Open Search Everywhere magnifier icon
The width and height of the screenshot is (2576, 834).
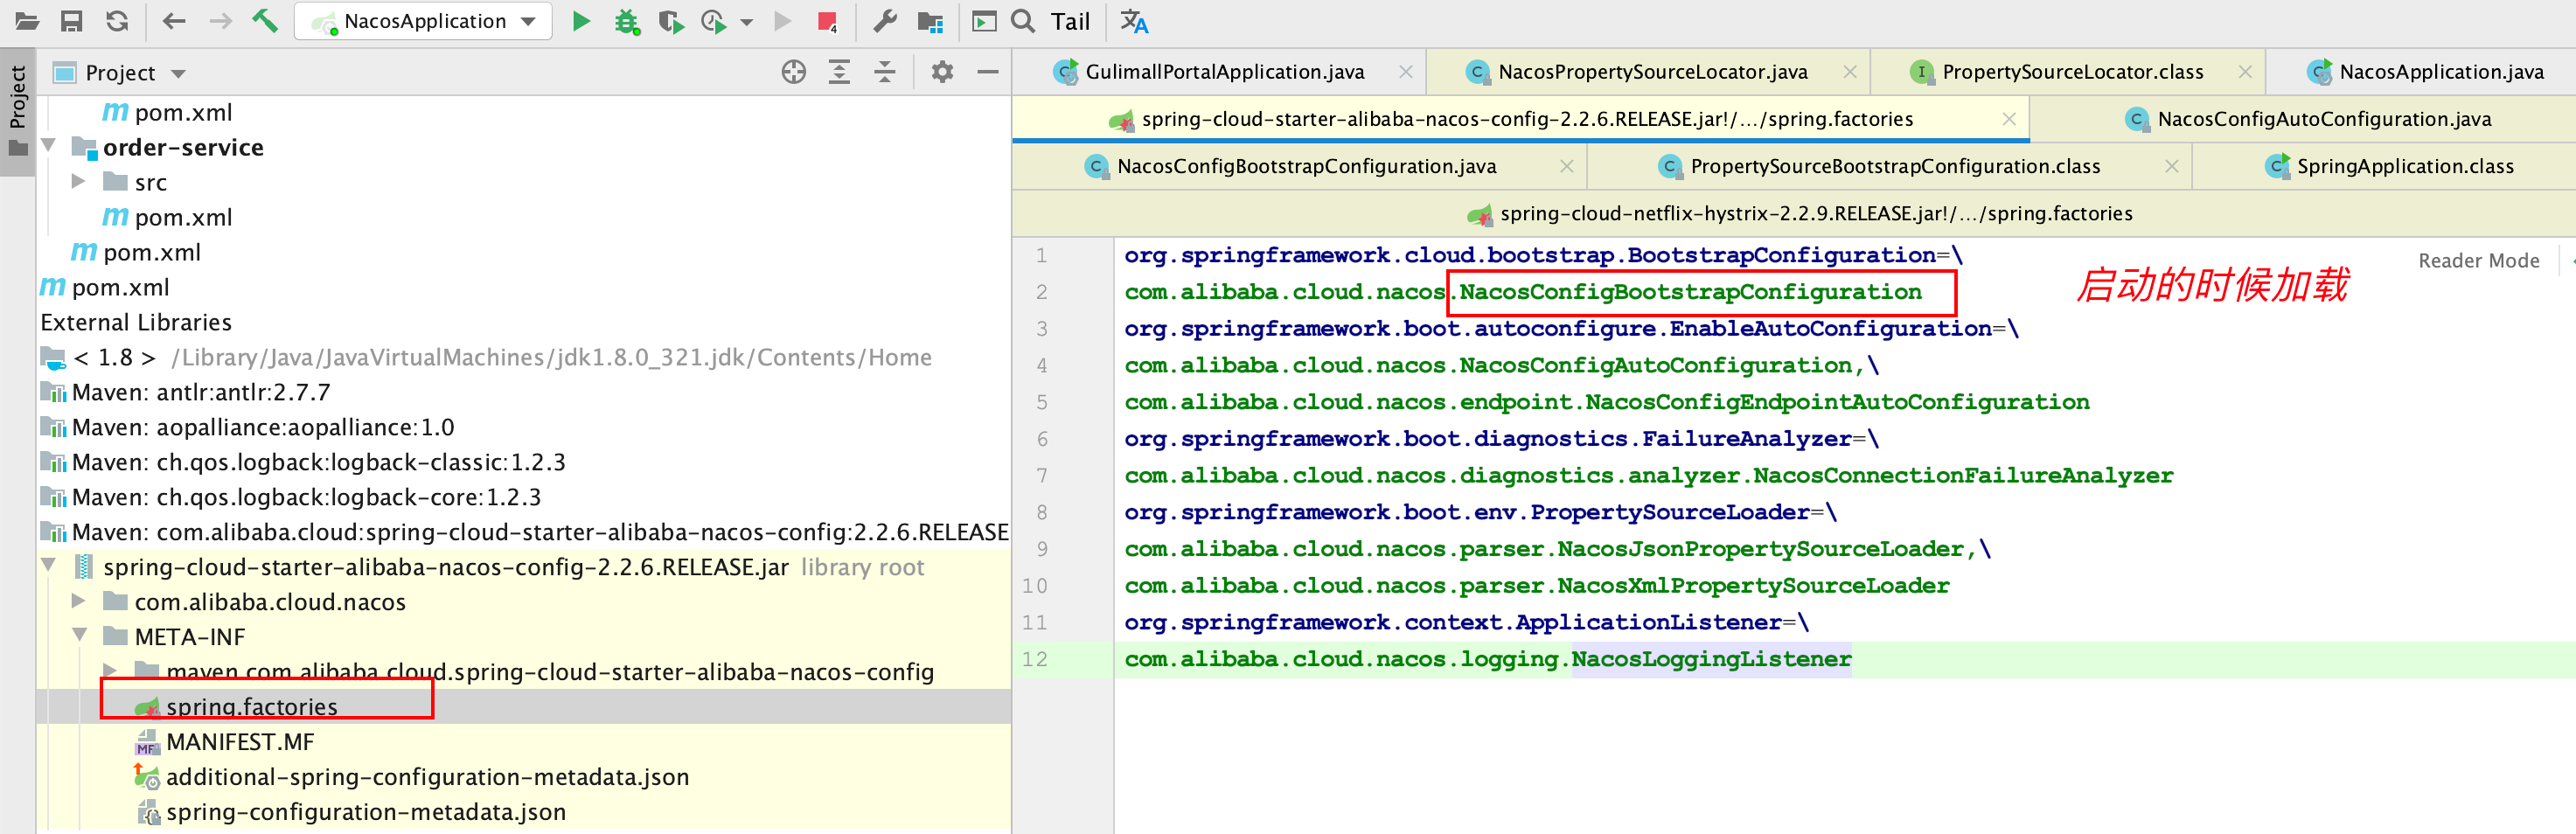tap(1023, 21)
